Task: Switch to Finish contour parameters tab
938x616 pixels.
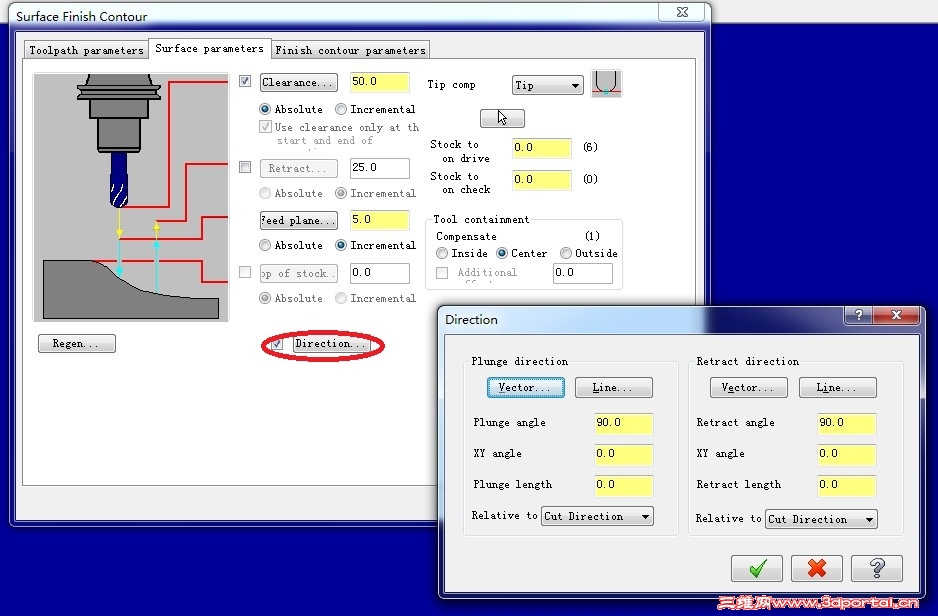Action: 351,50
